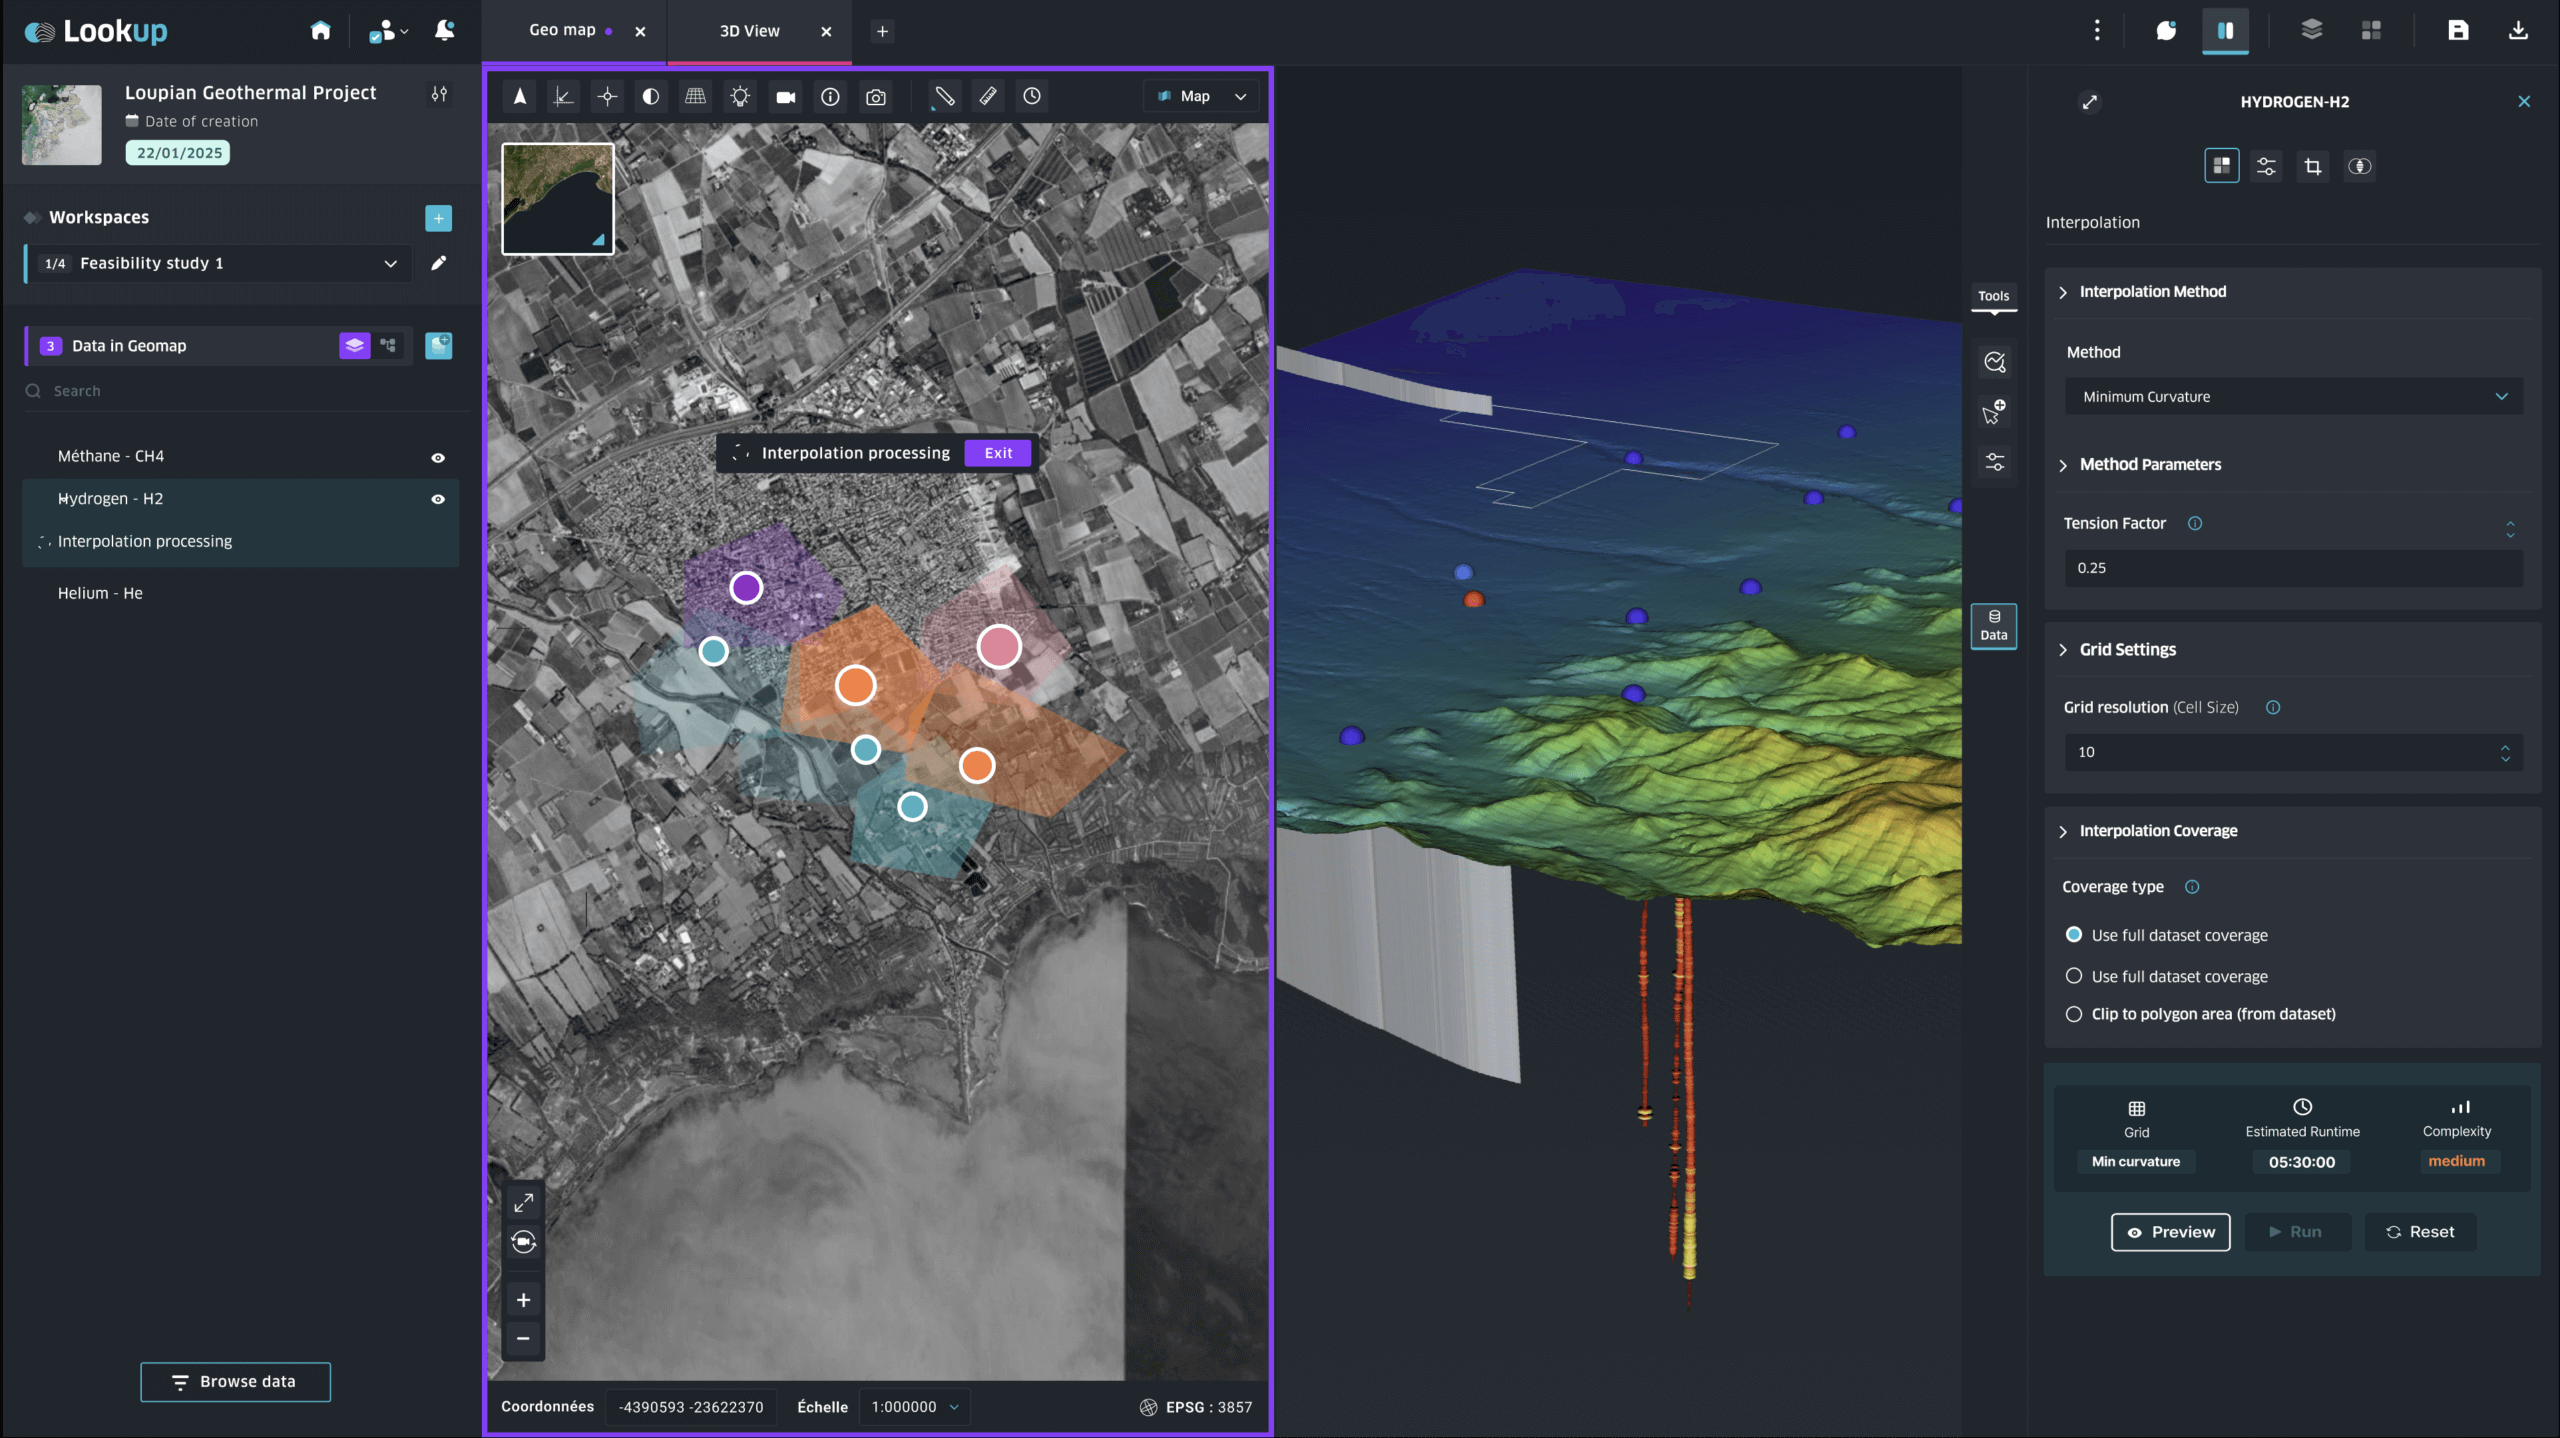Switch to the Geo map tab
Screen dimensions: 2560x1438
click(562, 31)
